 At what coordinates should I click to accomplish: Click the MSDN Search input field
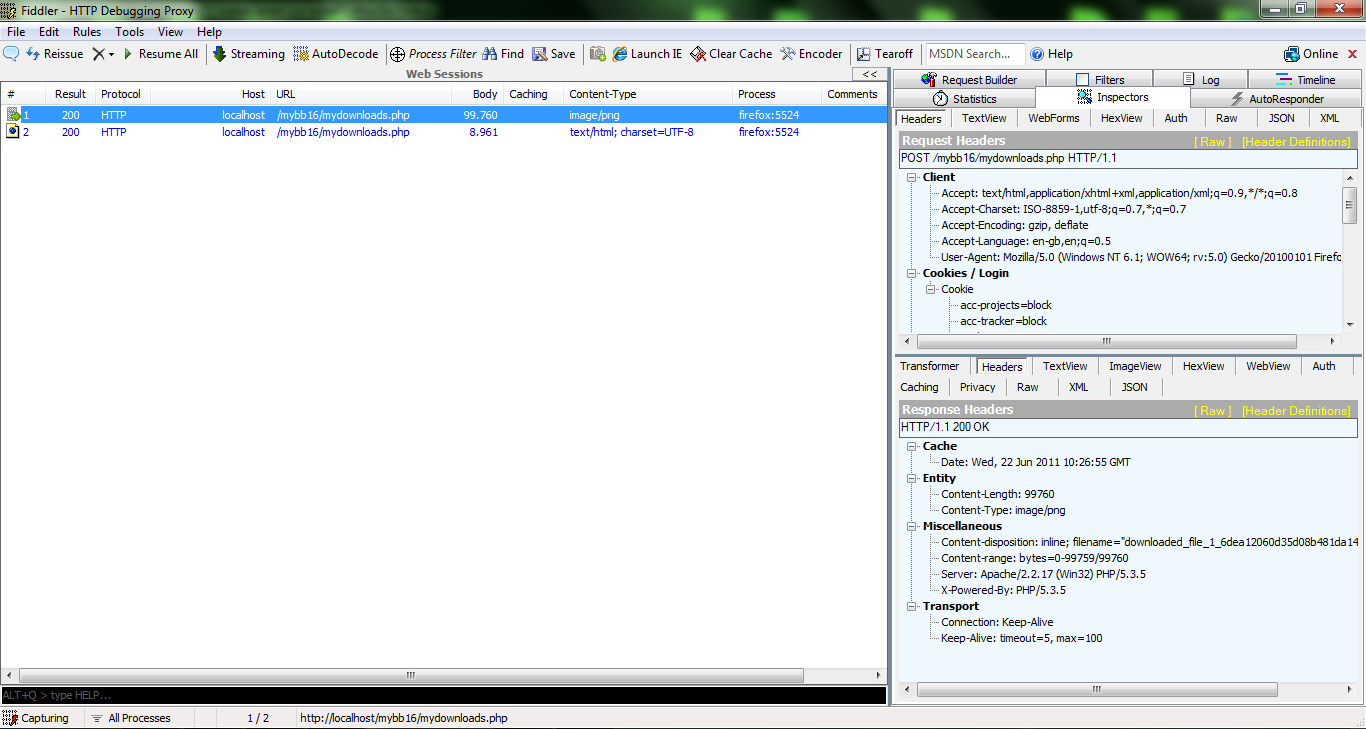click(x=974, y=54)
